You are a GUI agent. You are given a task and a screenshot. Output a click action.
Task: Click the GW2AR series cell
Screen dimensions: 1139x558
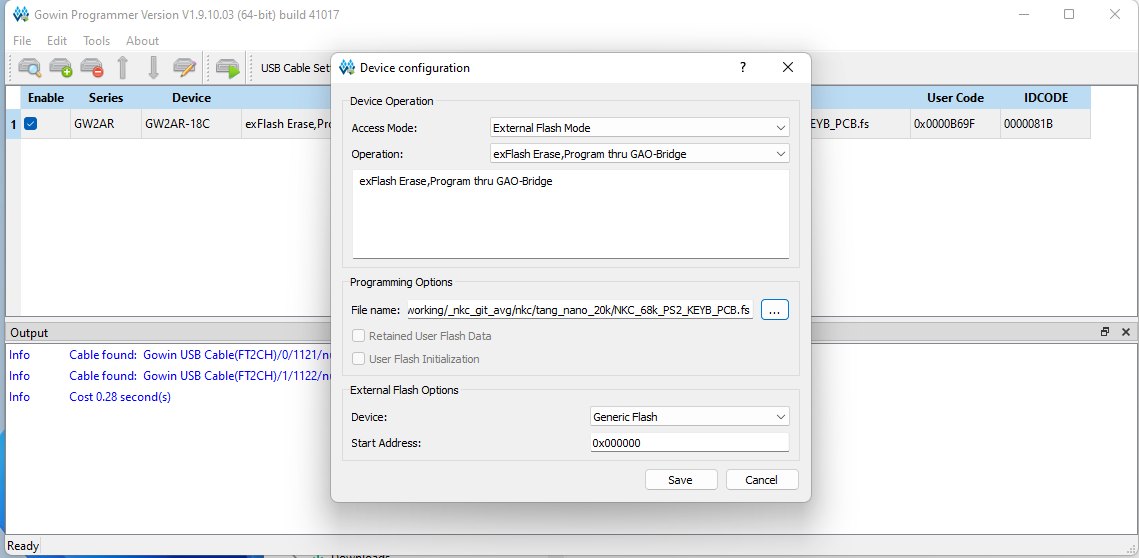click(x=105, y=124)
